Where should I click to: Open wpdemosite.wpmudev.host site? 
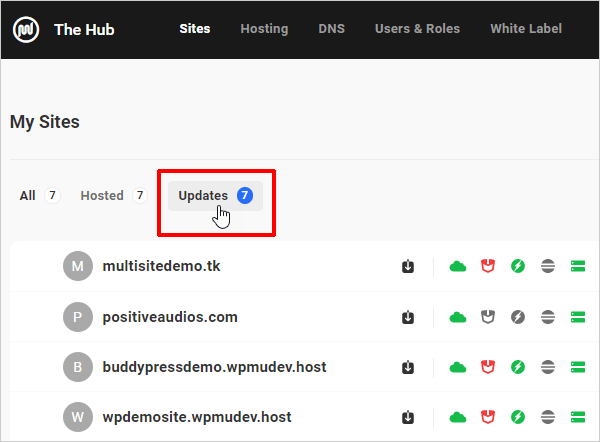[197, 417]
